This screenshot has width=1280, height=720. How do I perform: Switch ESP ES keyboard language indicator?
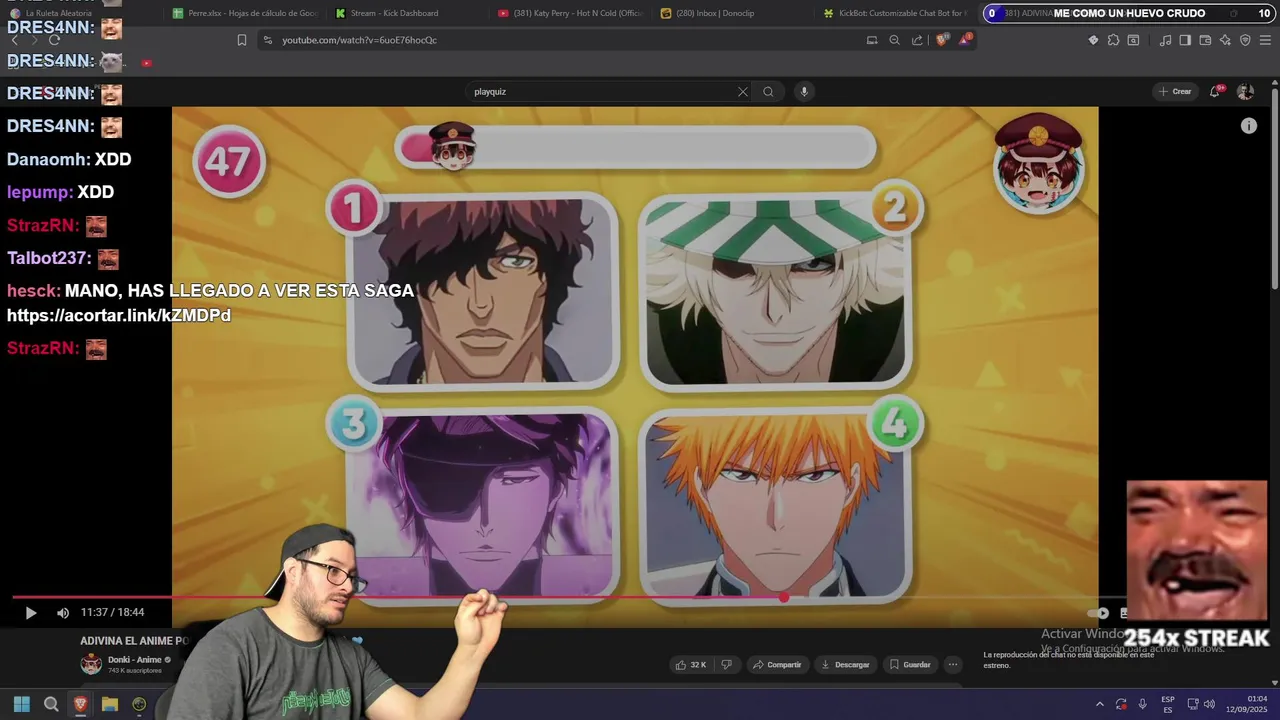[x=1168, y=704]
